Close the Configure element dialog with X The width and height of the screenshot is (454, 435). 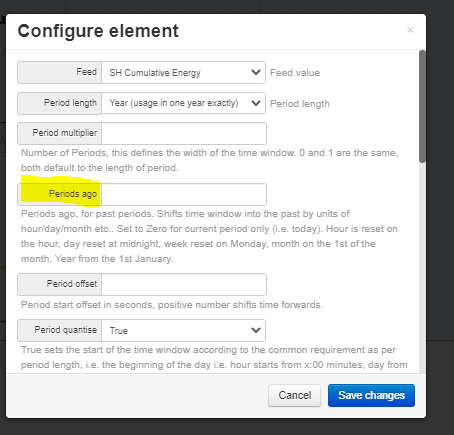click(x=410, y=30)
